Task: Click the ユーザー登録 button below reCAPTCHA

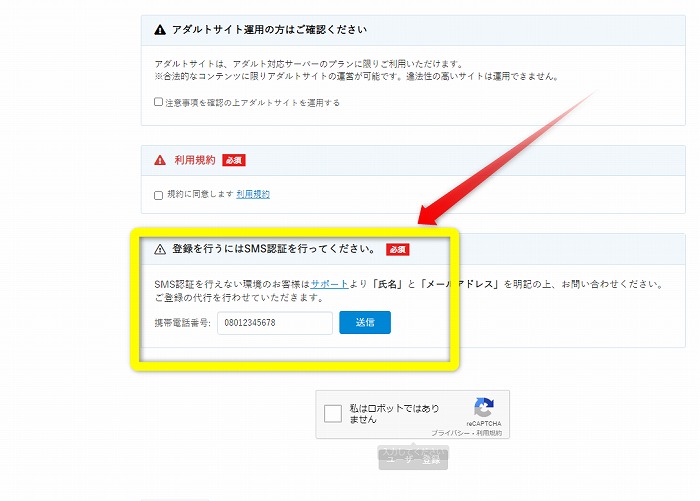Action: click(413, 459)
